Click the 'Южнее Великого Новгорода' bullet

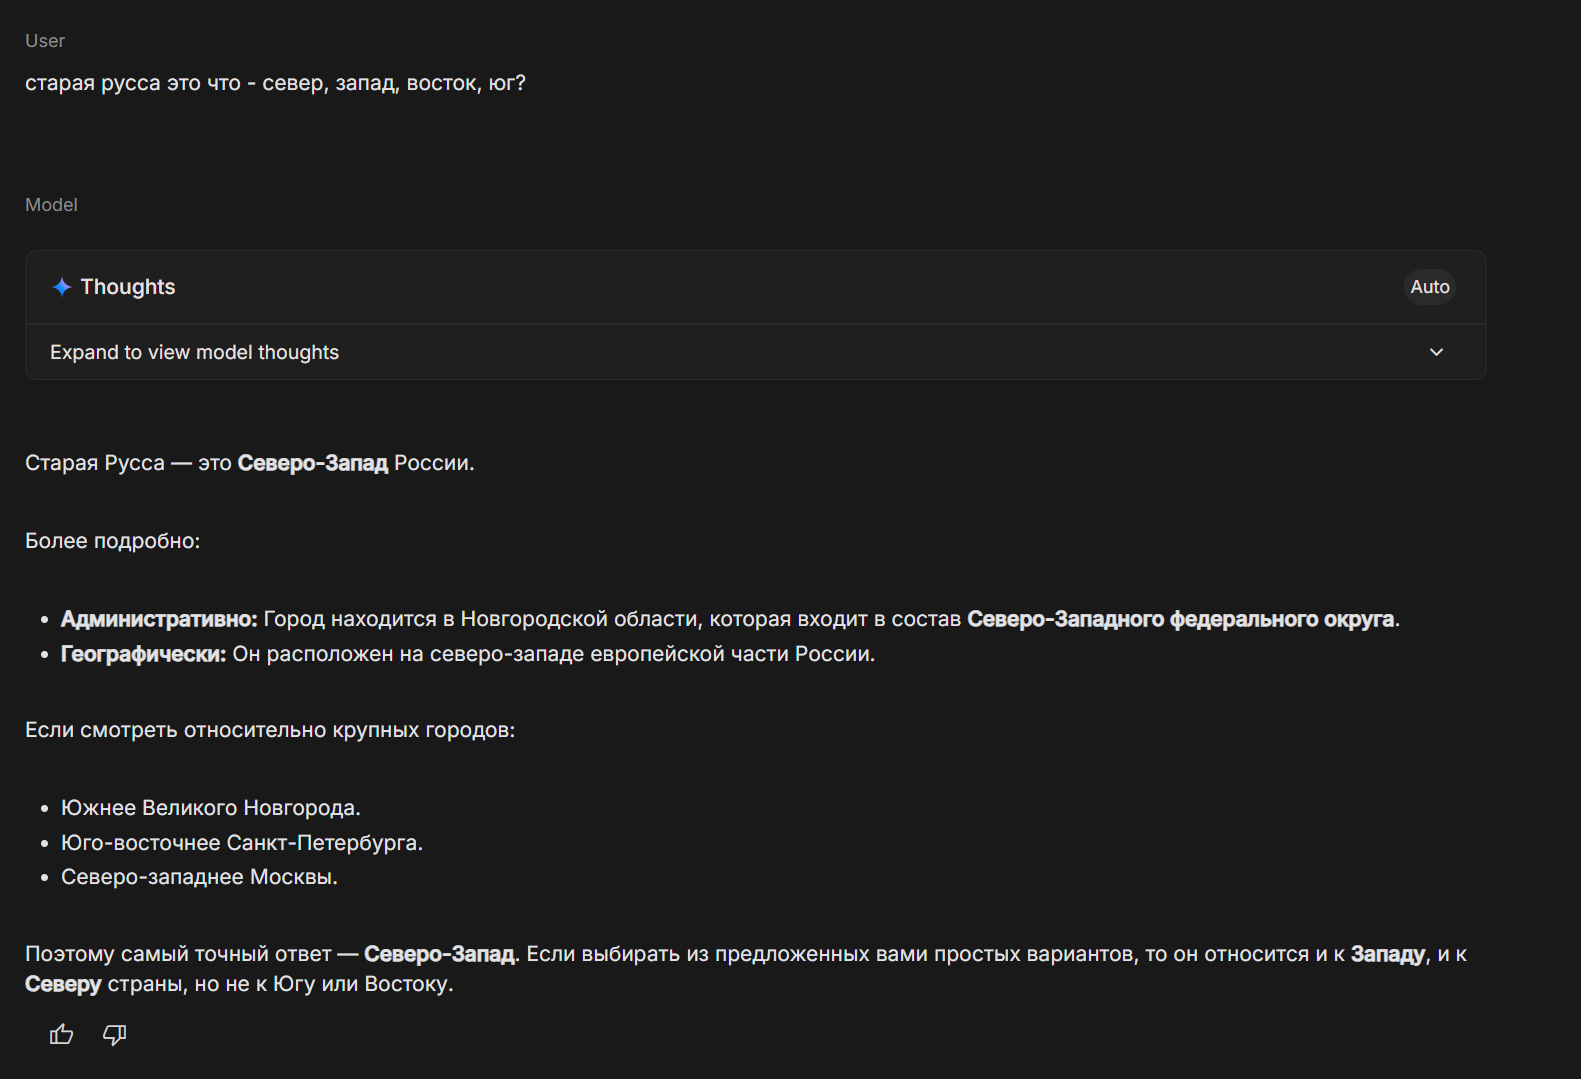click(x=210, y=808)
